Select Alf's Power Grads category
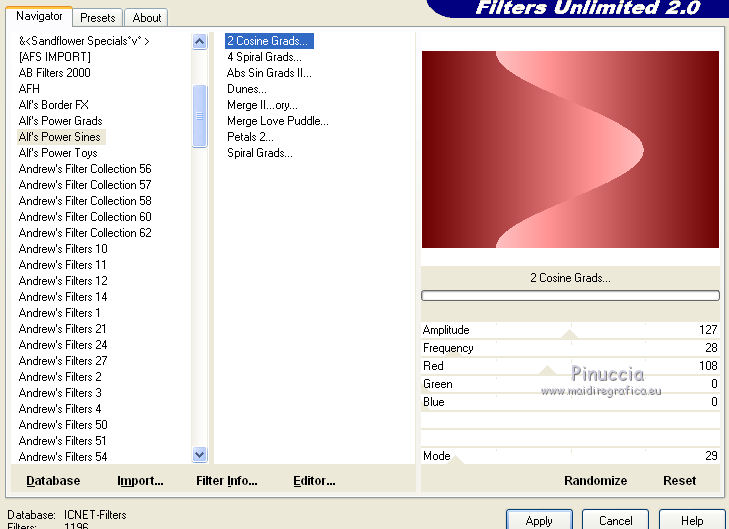Image resolution: width=729 pixels, height=529 pixels. (60, 121)
